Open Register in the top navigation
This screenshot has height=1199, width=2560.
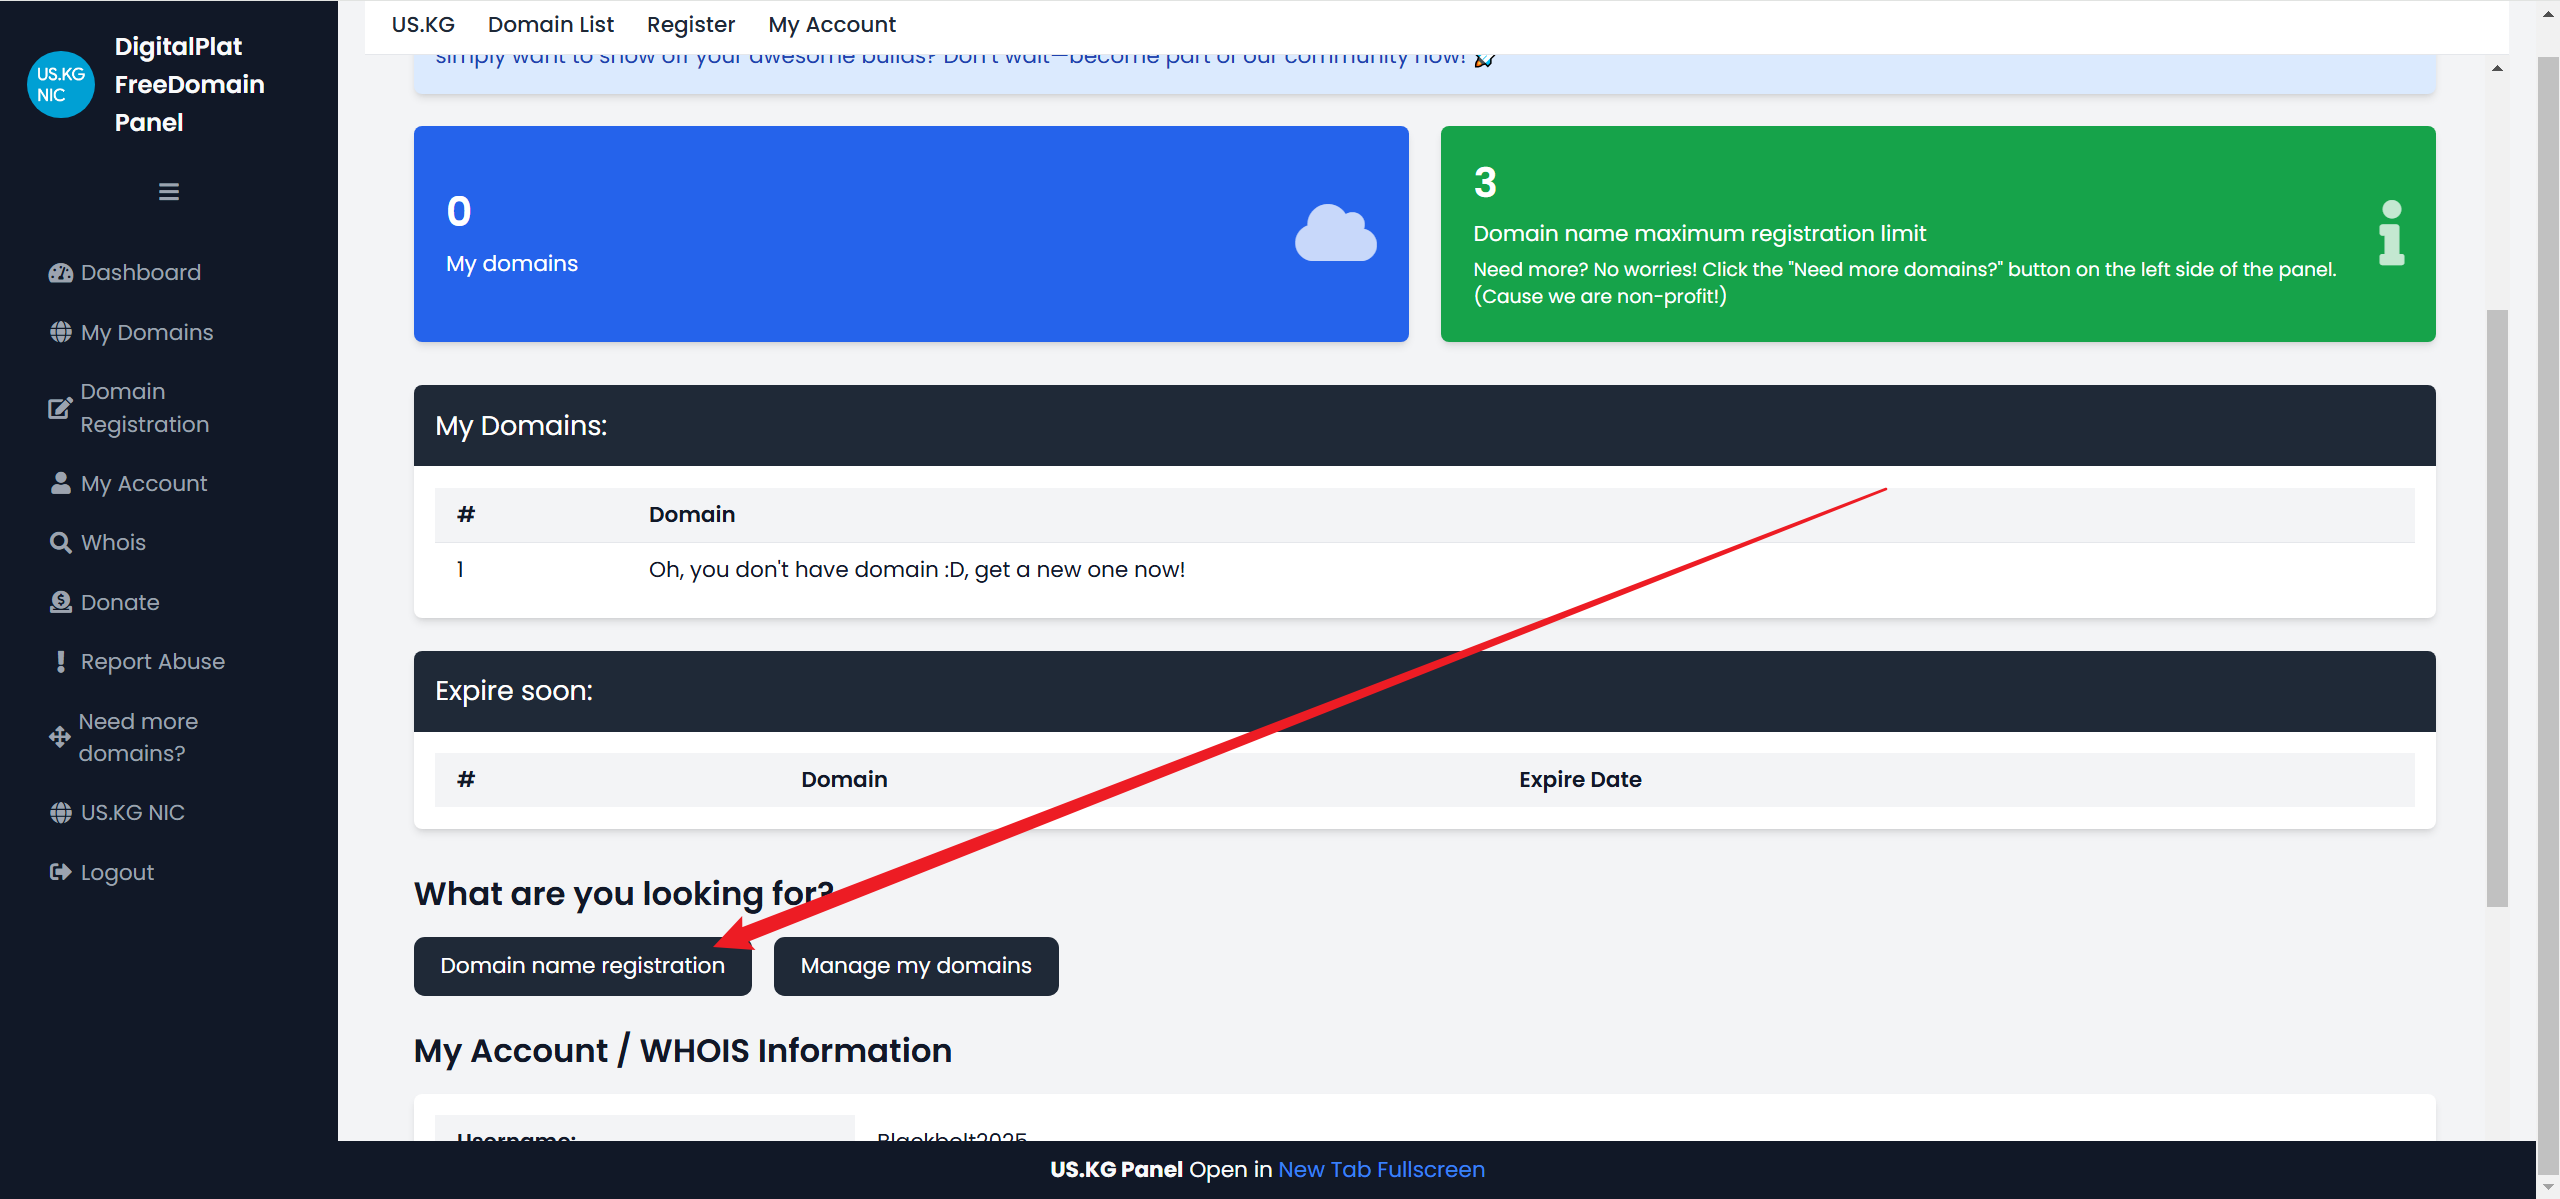coord(691,24)
